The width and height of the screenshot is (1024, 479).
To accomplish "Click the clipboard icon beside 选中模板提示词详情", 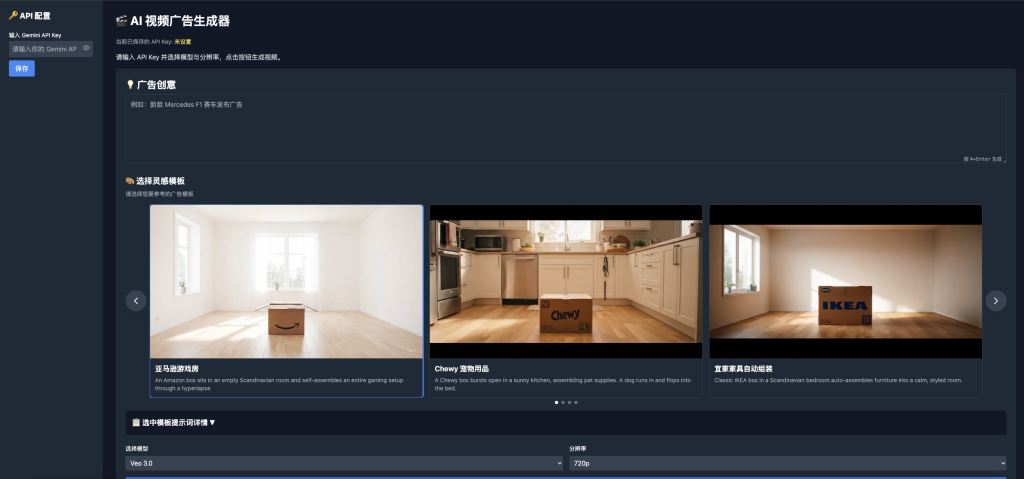I will coord(136,423).
